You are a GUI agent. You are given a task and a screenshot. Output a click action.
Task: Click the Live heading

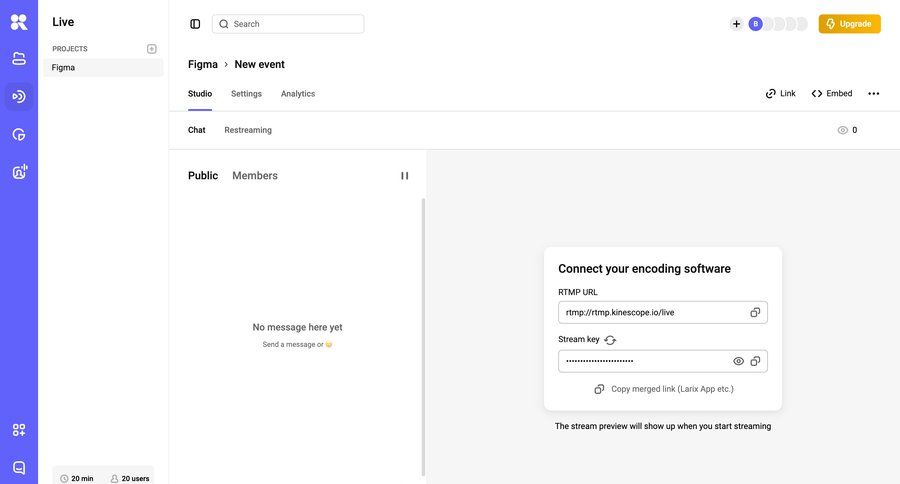coord(63,22)
